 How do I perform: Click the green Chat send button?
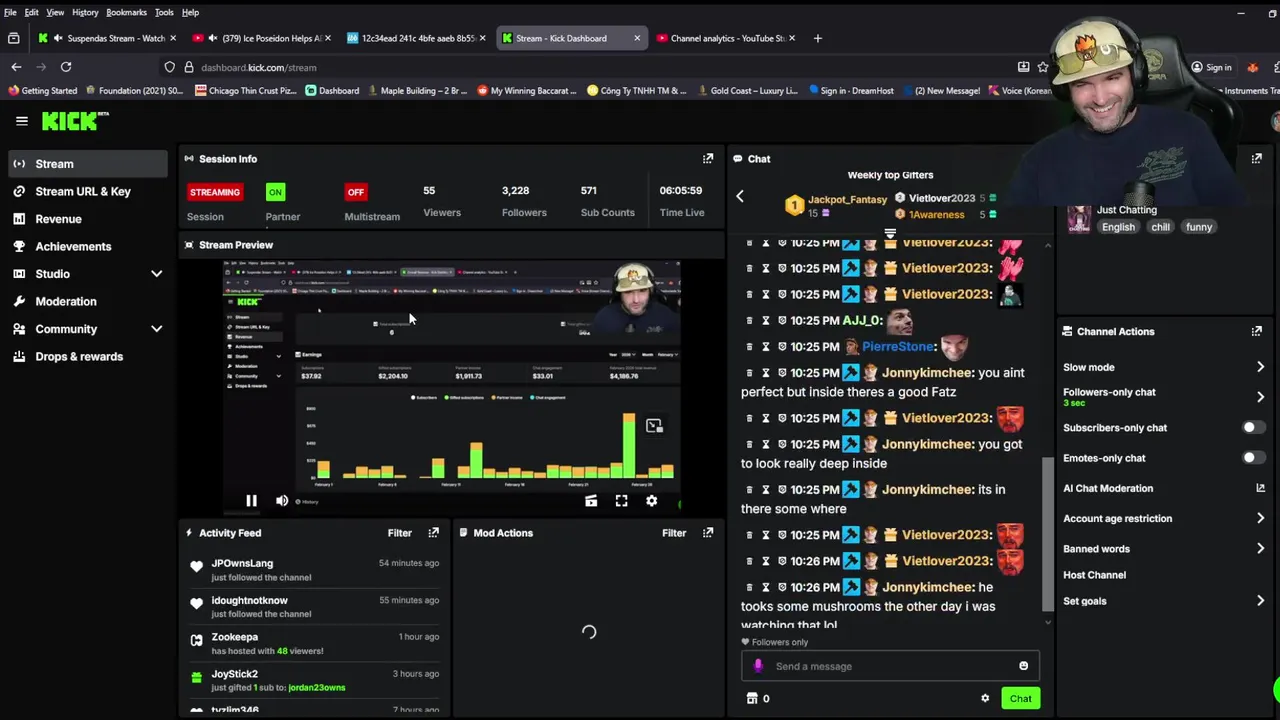click(1020, 699)
